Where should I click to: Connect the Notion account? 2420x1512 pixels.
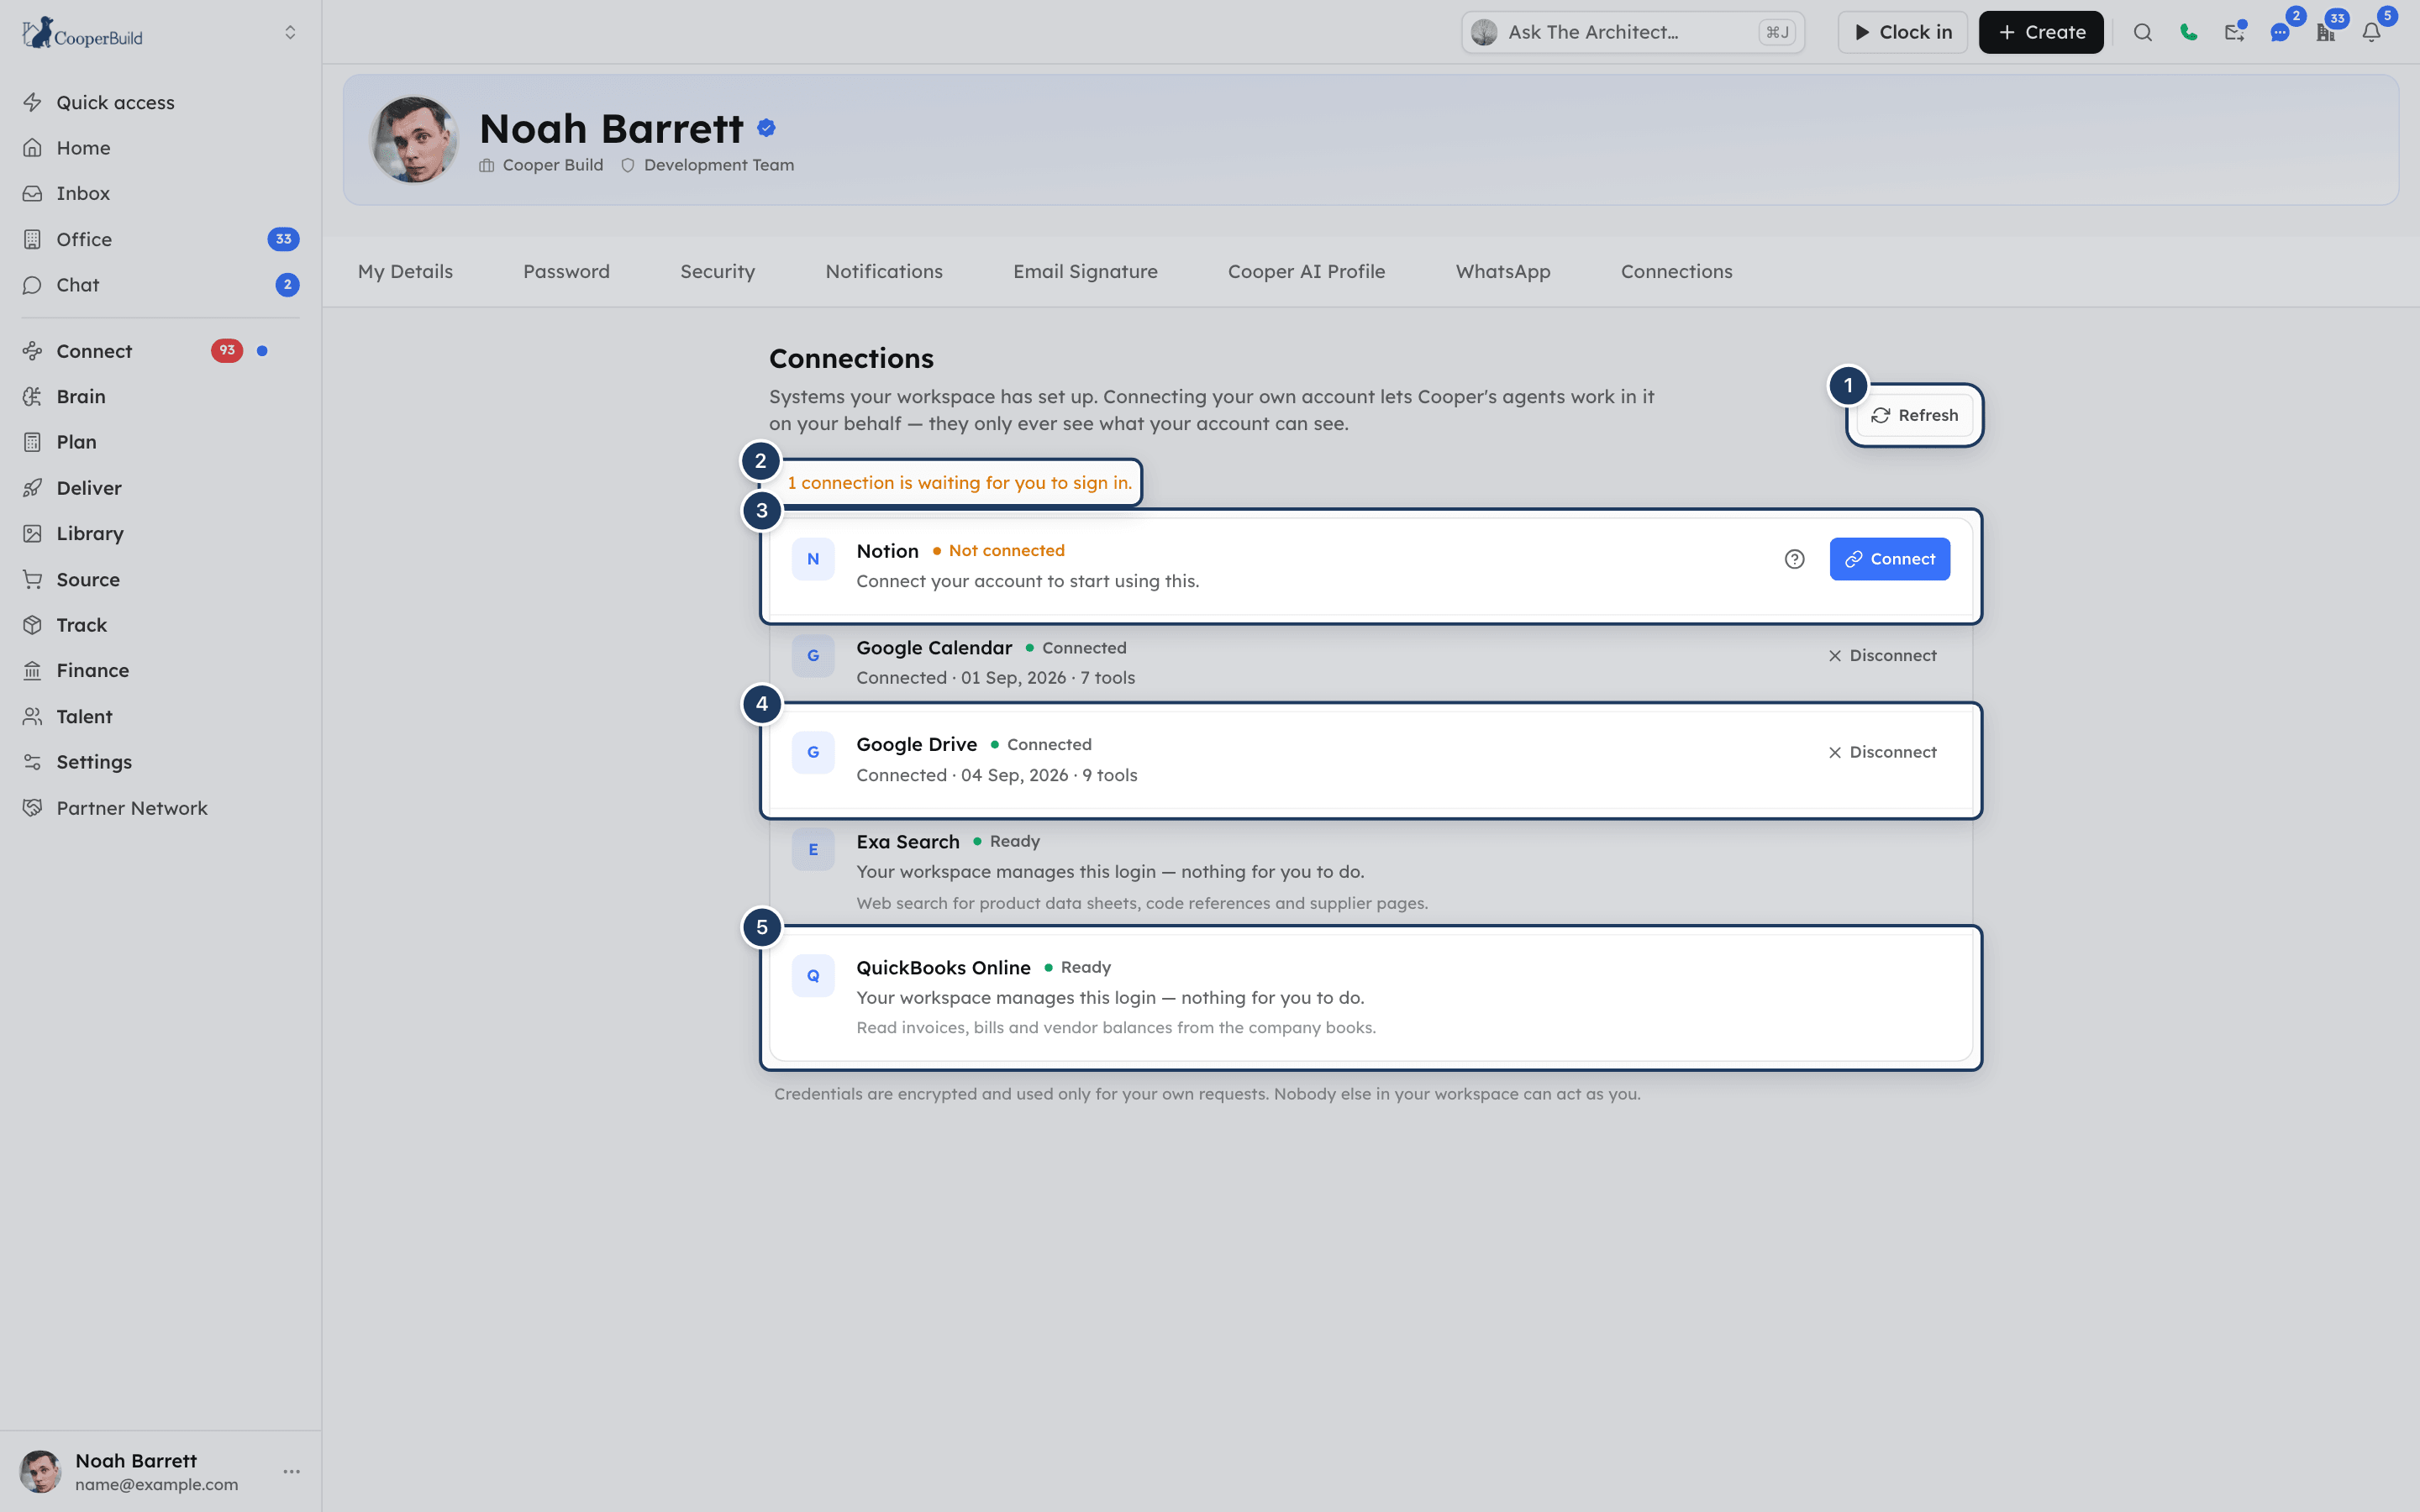[1889, 559]
